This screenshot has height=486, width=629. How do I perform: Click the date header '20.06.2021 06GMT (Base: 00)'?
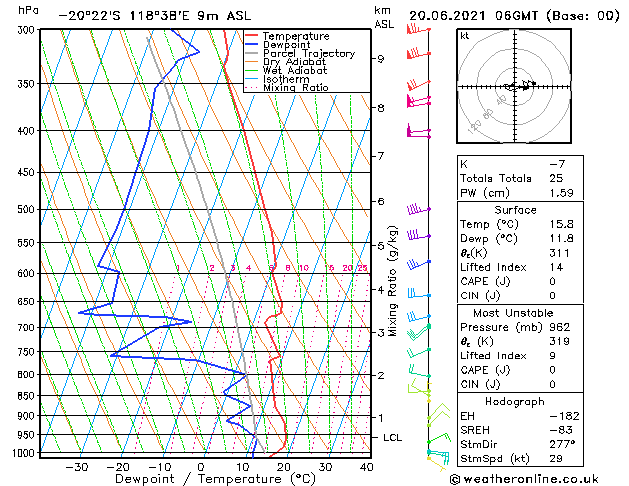pos(514,16)
